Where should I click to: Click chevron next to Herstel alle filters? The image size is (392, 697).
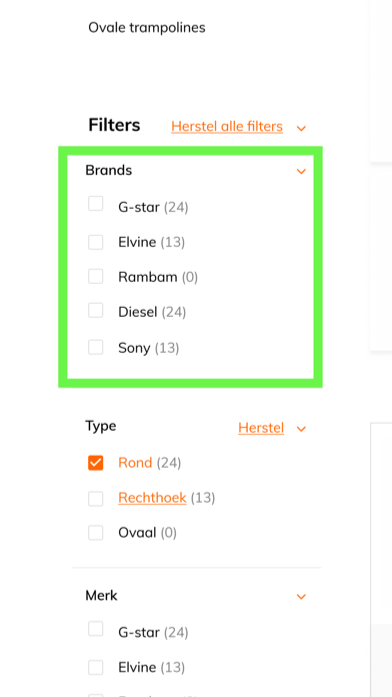click(301, 128)
